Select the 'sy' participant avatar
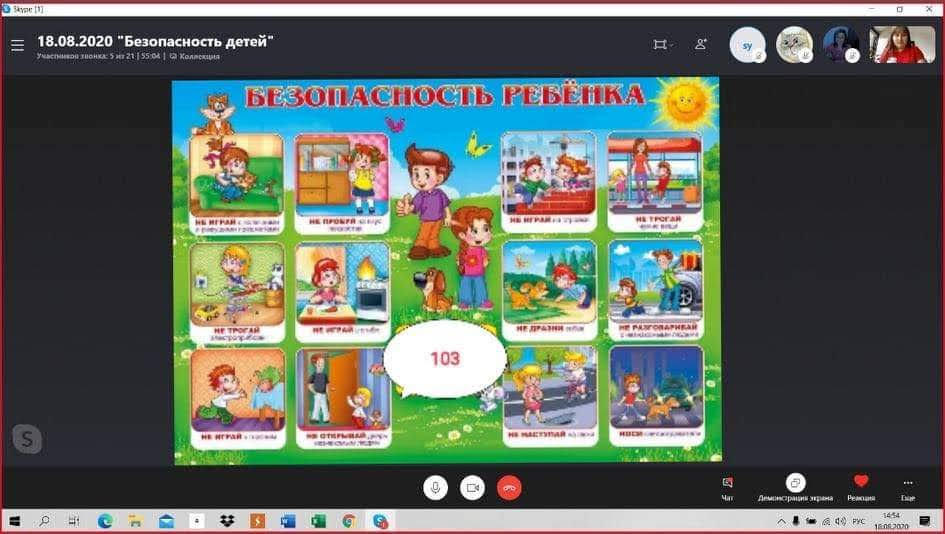This screenshot has width=945, height=534. [747, 45]
